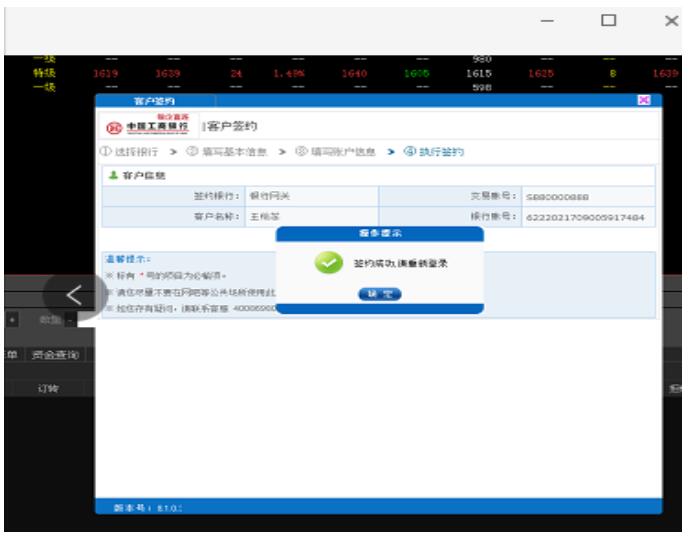Click the popup message text 签约成功
Screen dimensions: 689x537
[x=400, y=263]
